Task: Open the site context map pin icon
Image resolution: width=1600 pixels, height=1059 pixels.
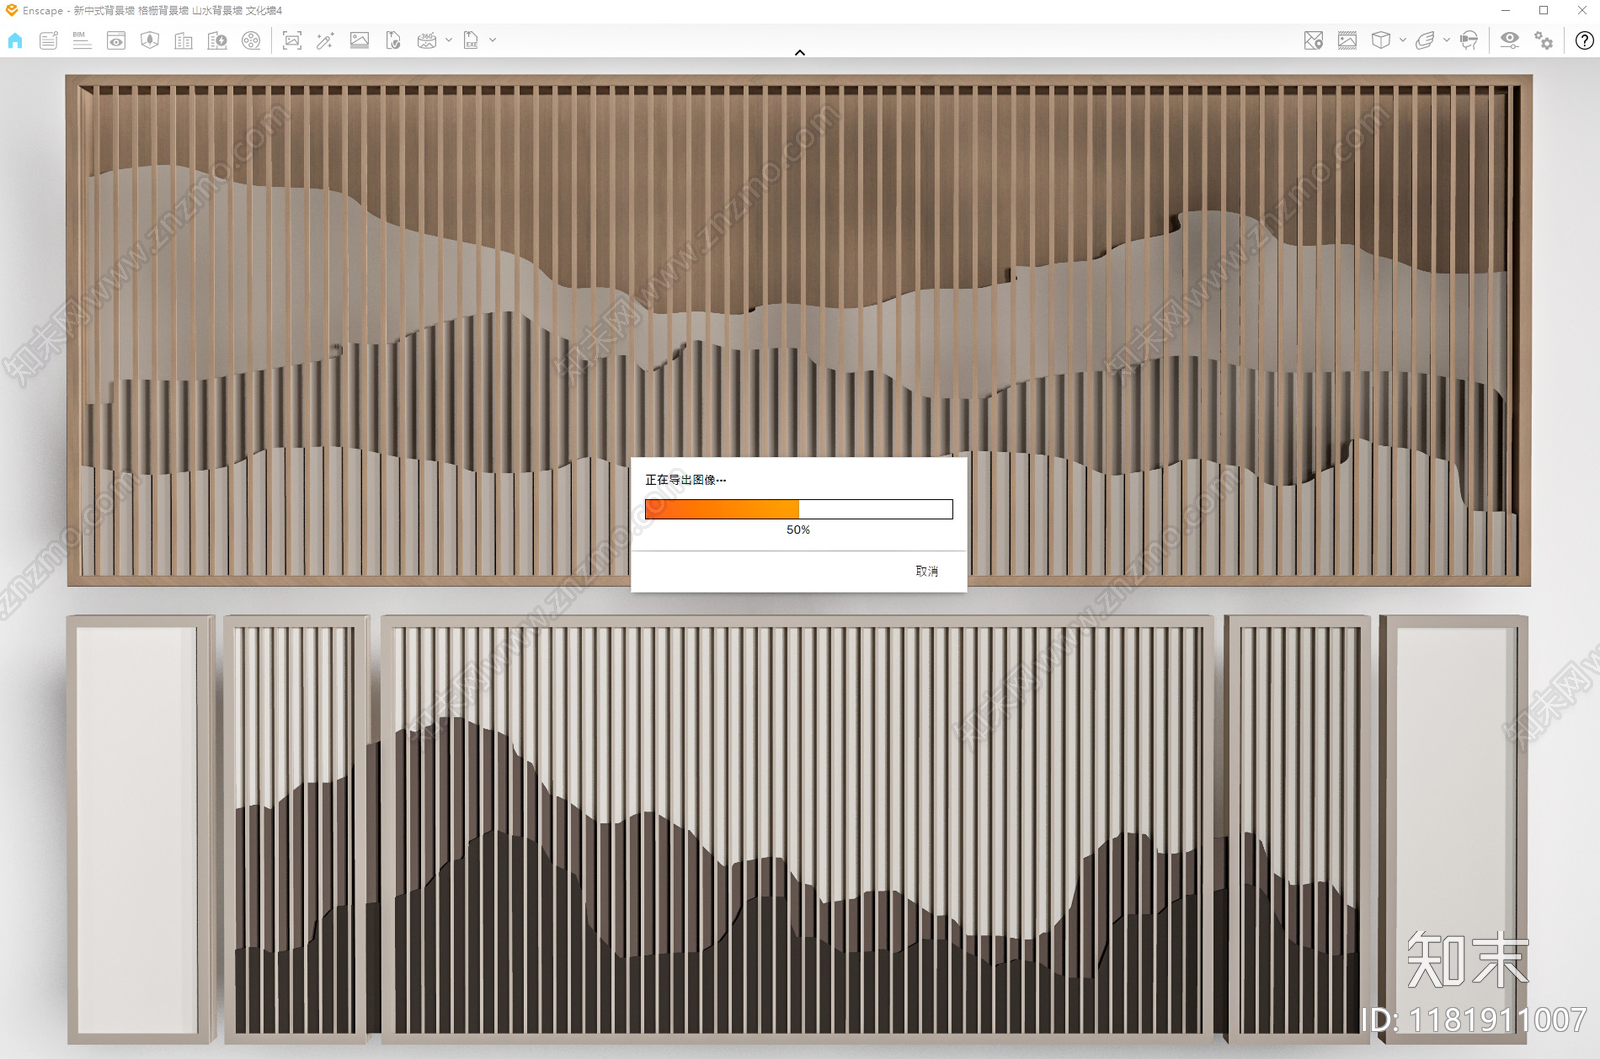Action: click(1314, 41)
